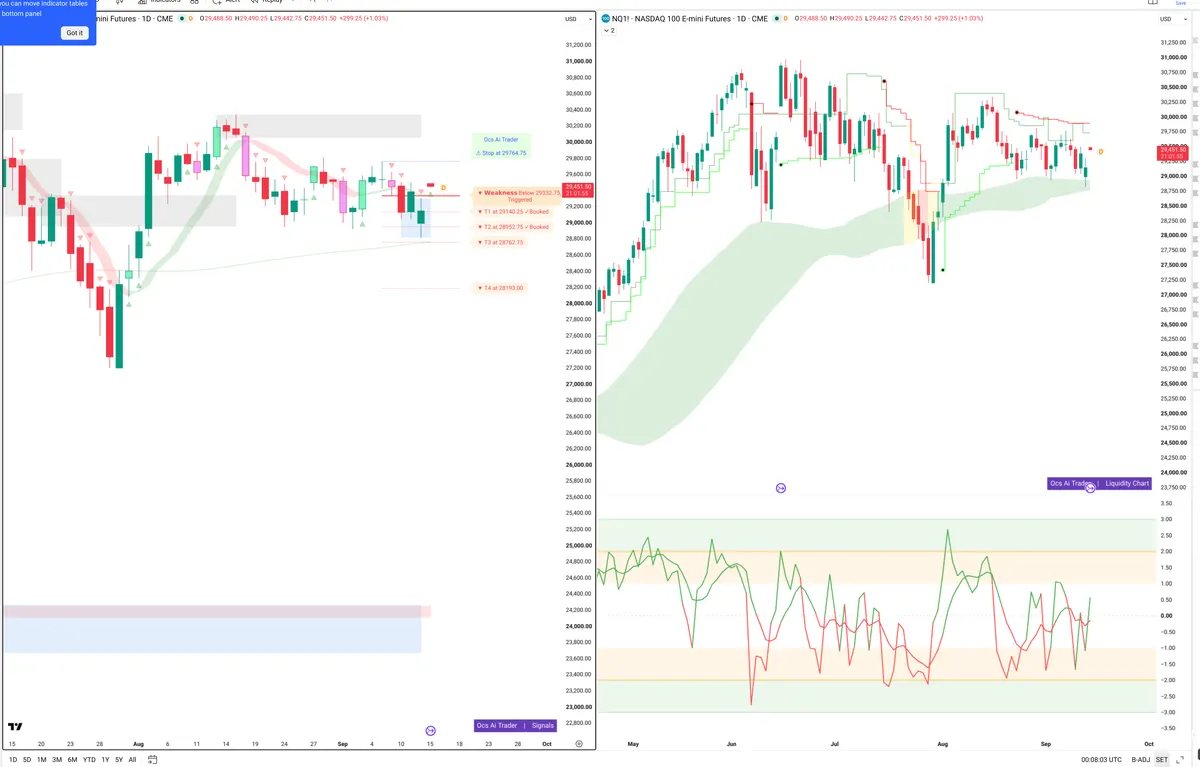
Task: Click the TradingView logo on left chart
Action: click(15, 727)
